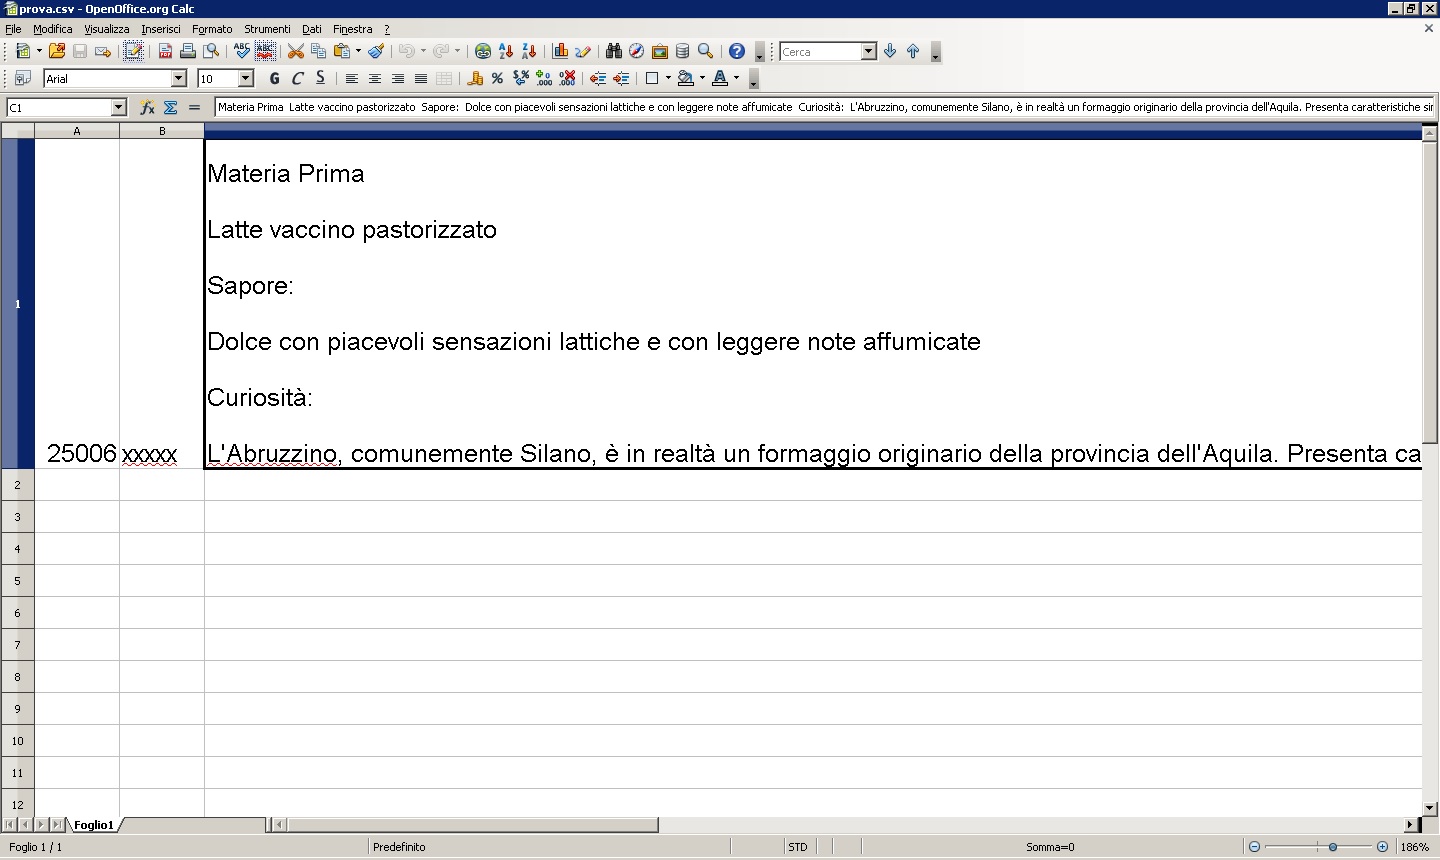1440x860 pixels.
Task: Click the zoom out minus button
Action: (1254, 847)
